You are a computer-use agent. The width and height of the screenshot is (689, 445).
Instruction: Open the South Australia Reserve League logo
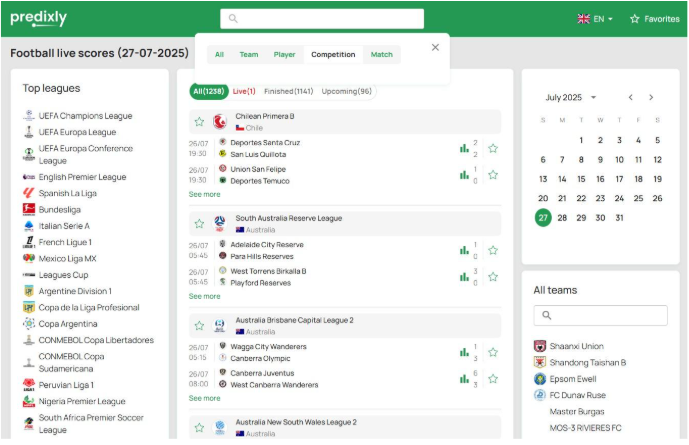pos(220,224)
